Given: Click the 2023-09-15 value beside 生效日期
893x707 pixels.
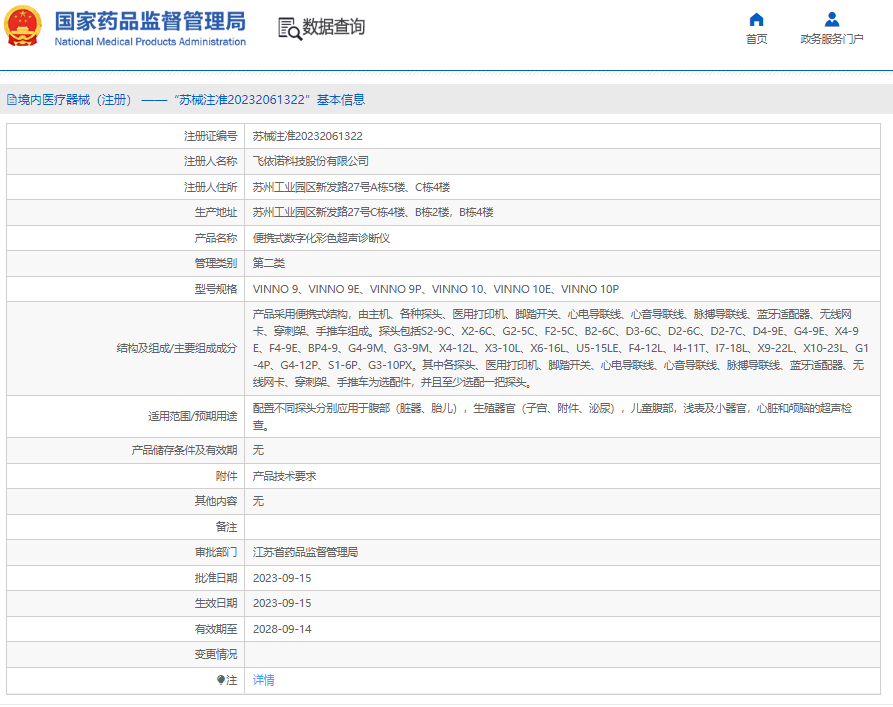Looking at the screenshot, I should 282,603.
